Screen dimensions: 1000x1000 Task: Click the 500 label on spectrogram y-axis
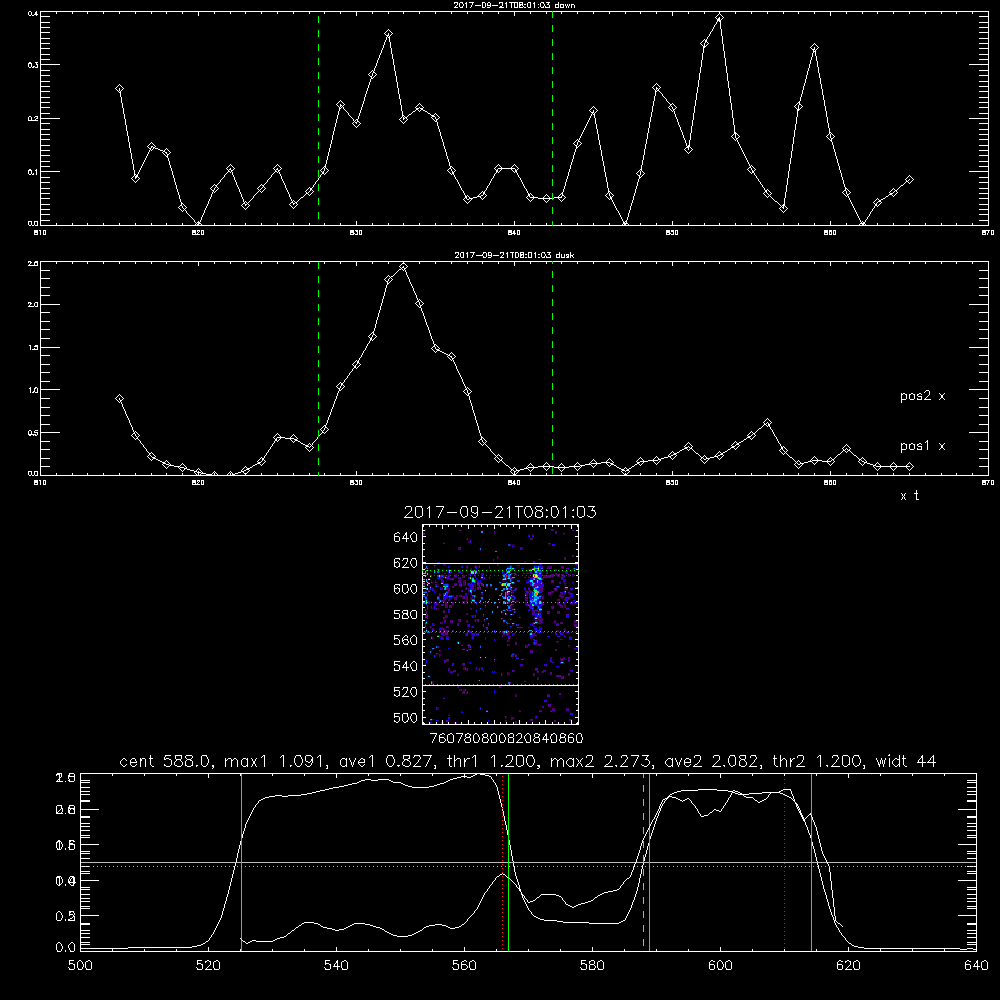point(405,717)
